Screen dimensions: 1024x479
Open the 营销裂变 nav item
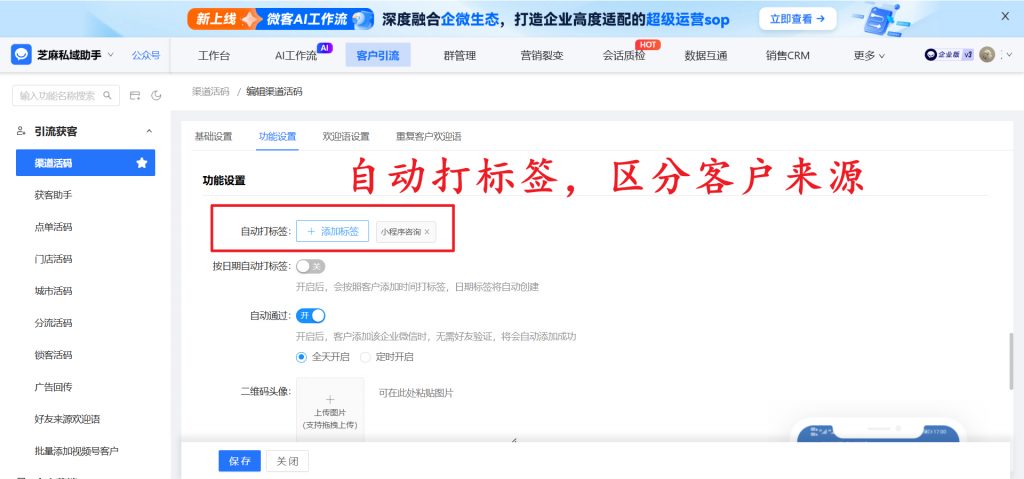coord(541,56)
